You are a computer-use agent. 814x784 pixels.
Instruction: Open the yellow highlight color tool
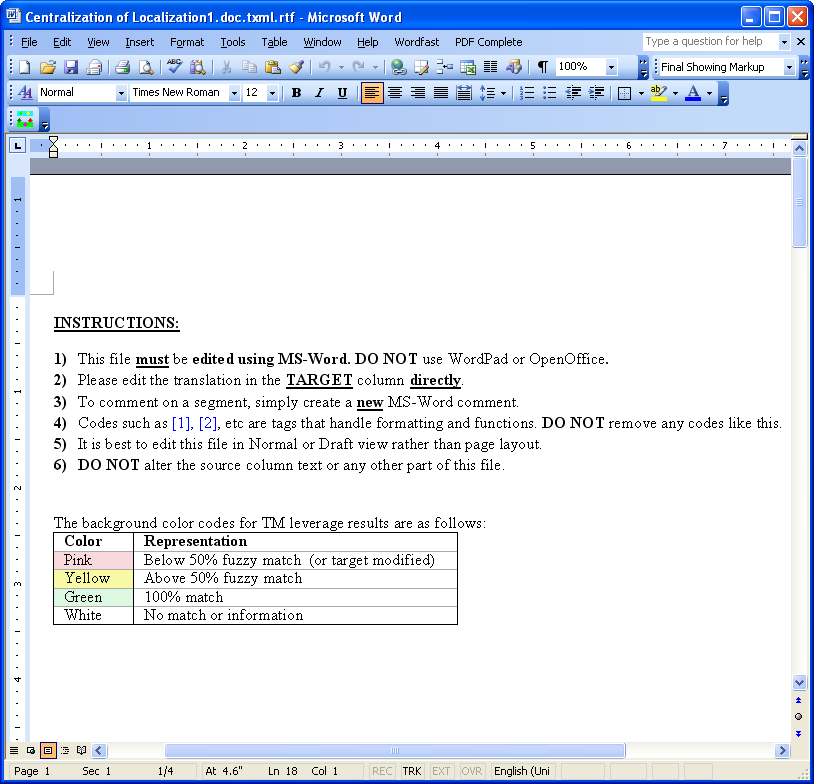[657, 93]
